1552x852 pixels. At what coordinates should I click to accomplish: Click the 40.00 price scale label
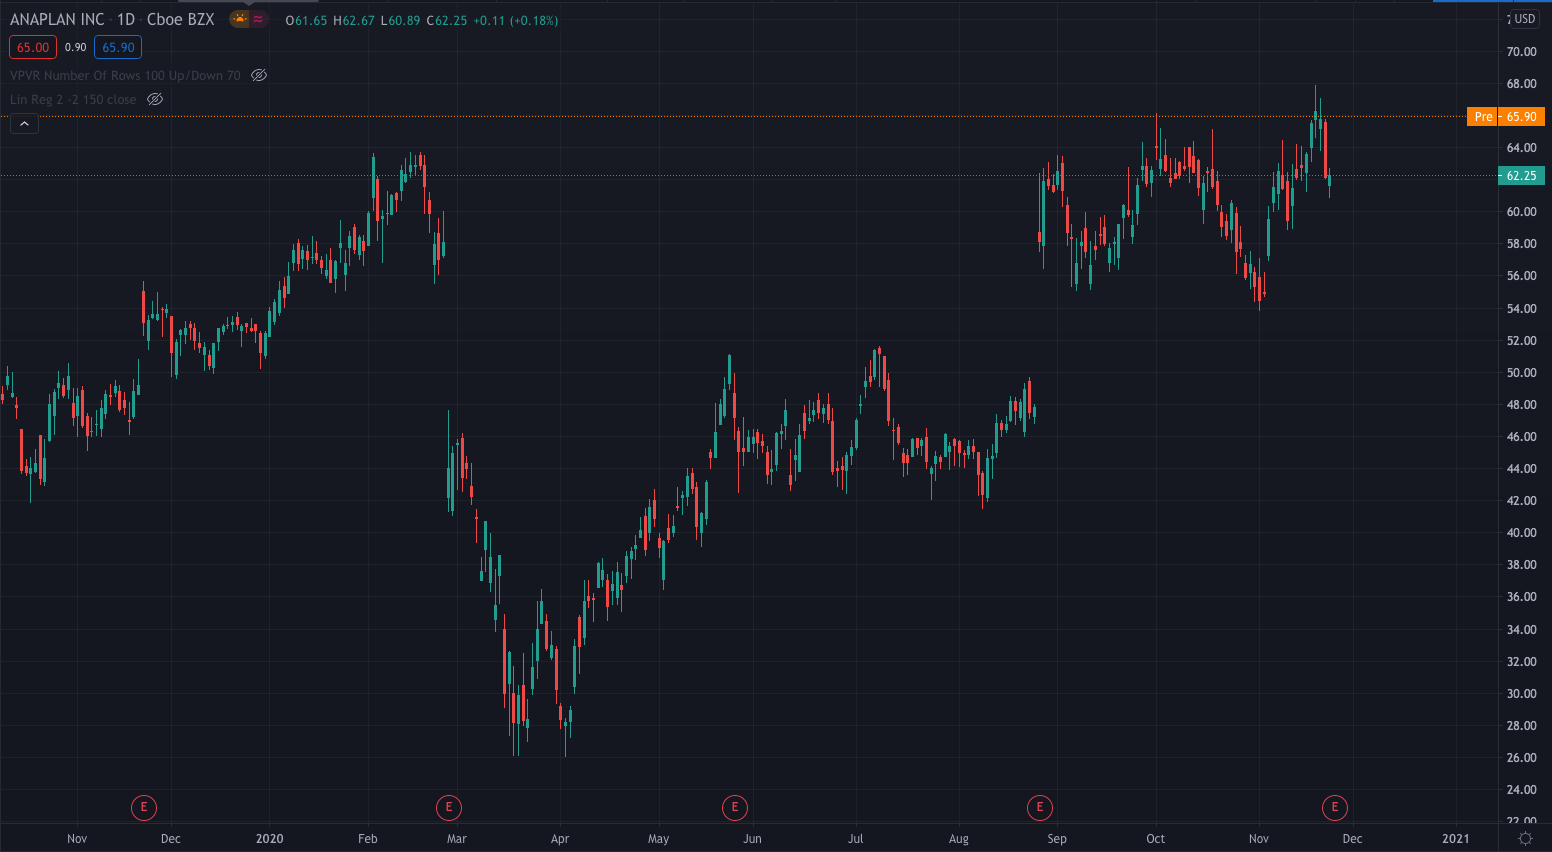click(x=1521, y=533)
